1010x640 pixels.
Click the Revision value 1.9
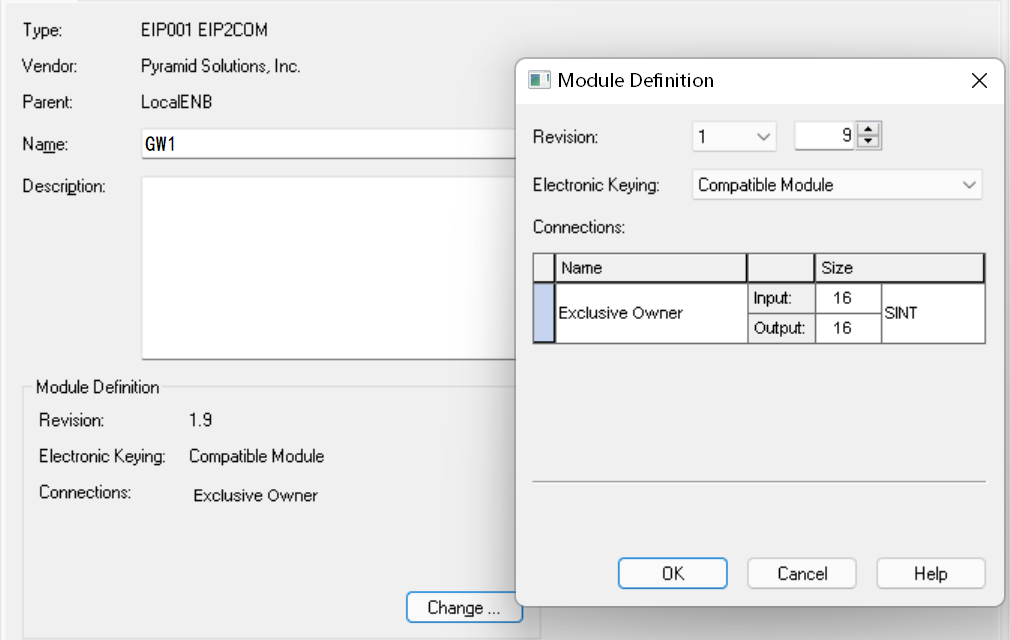tap(200, 420)
